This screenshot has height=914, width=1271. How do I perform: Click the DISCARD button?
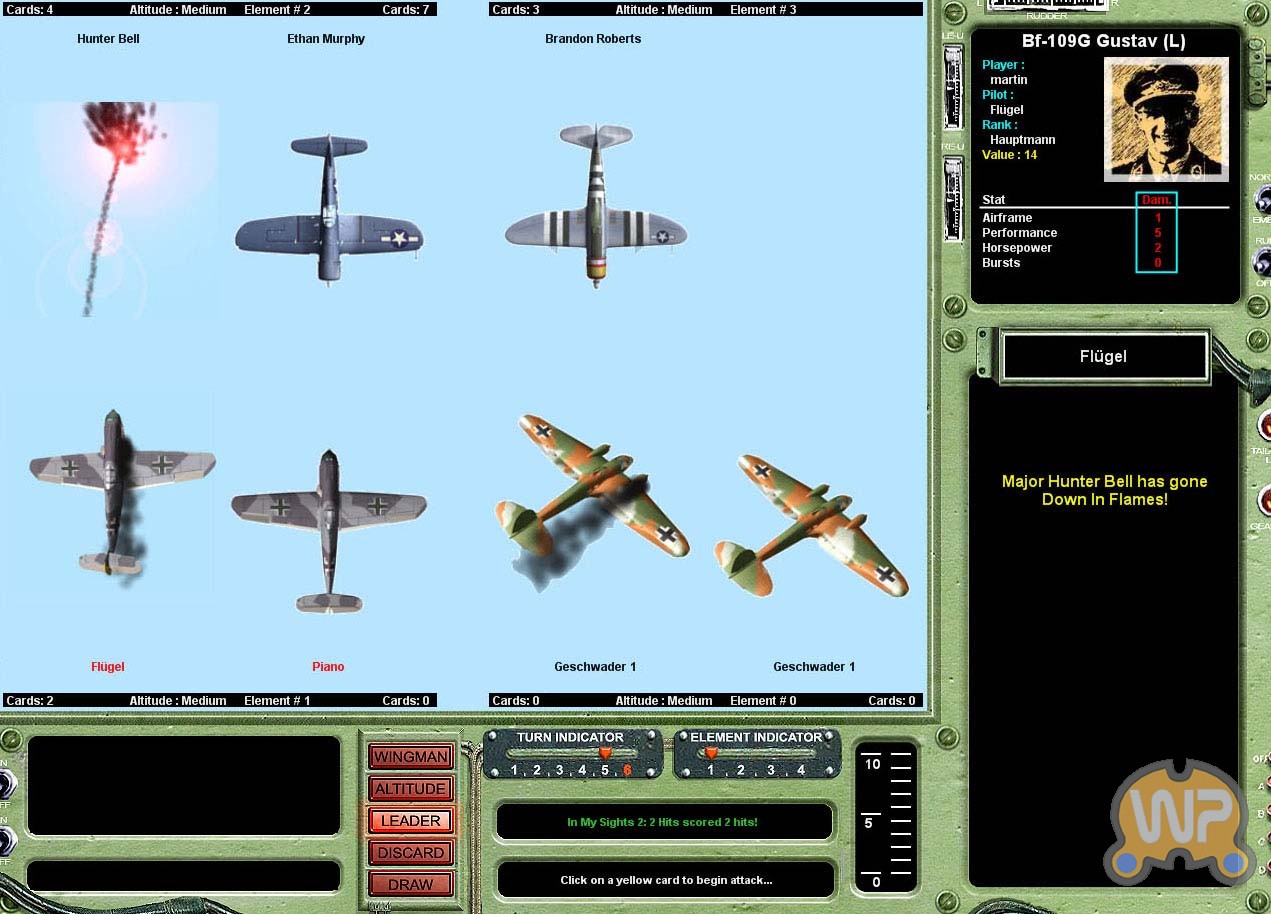[x=410, y=853]
